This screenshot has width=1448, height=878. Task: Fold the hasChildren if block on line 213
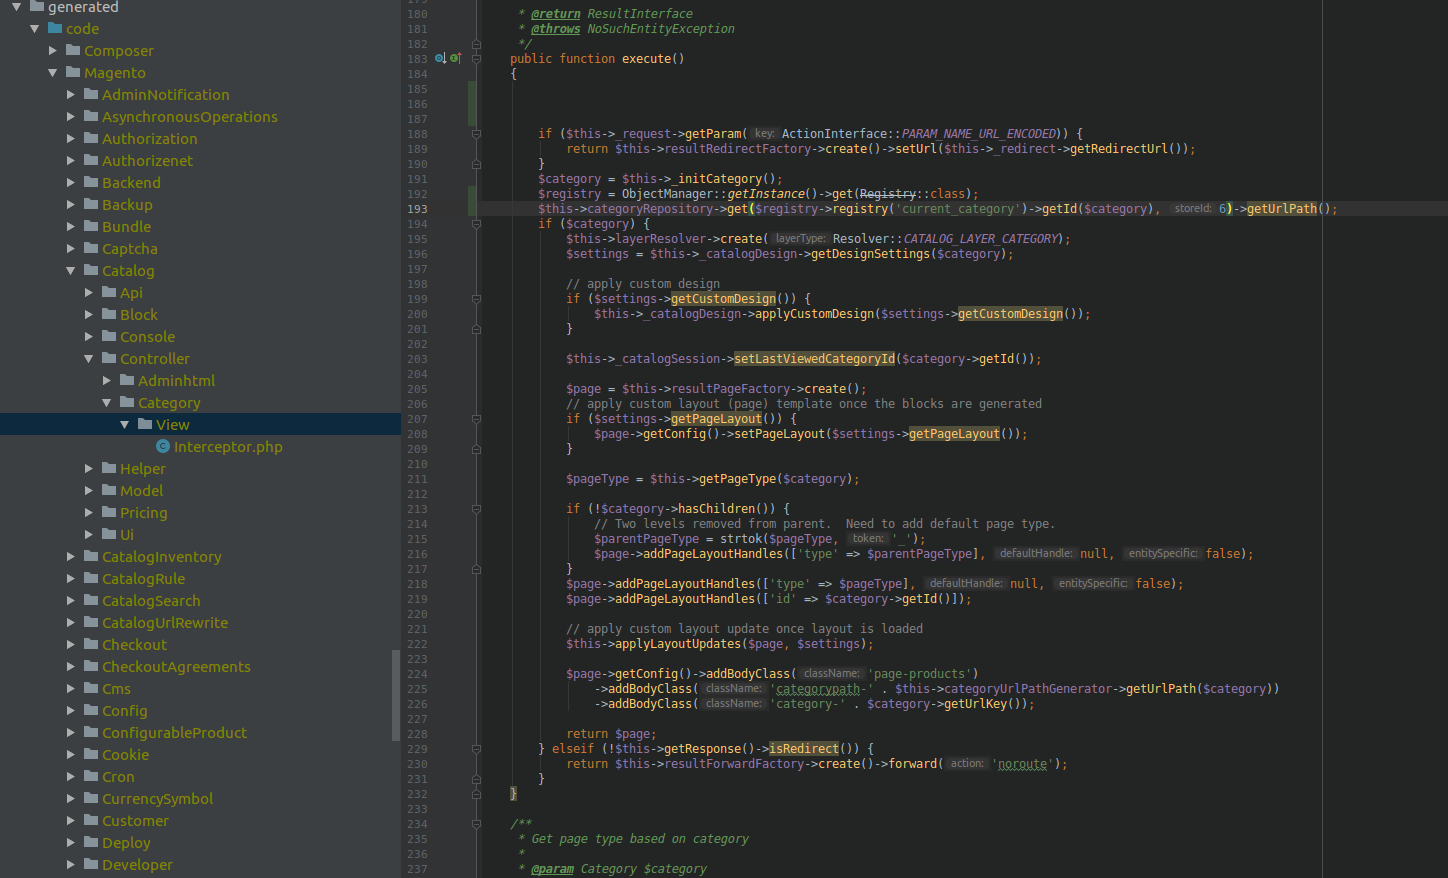point(477,509)
